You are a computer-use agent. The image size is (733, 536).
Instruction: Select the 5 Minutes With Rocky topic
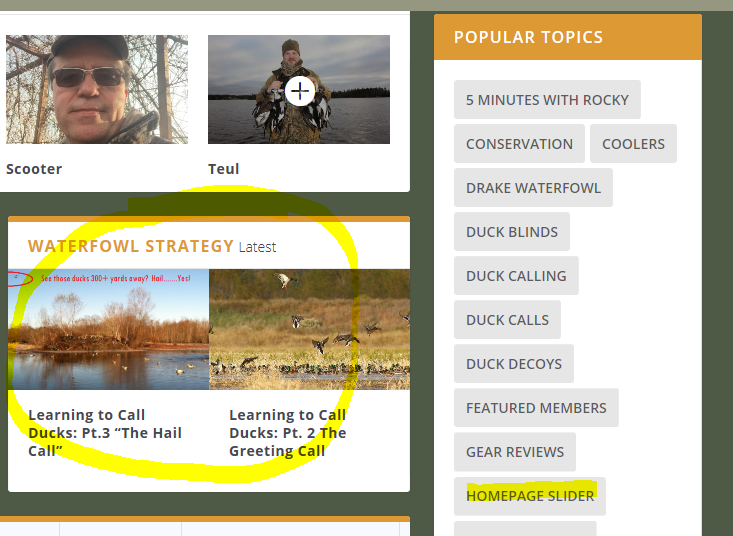tap(547, 100)
